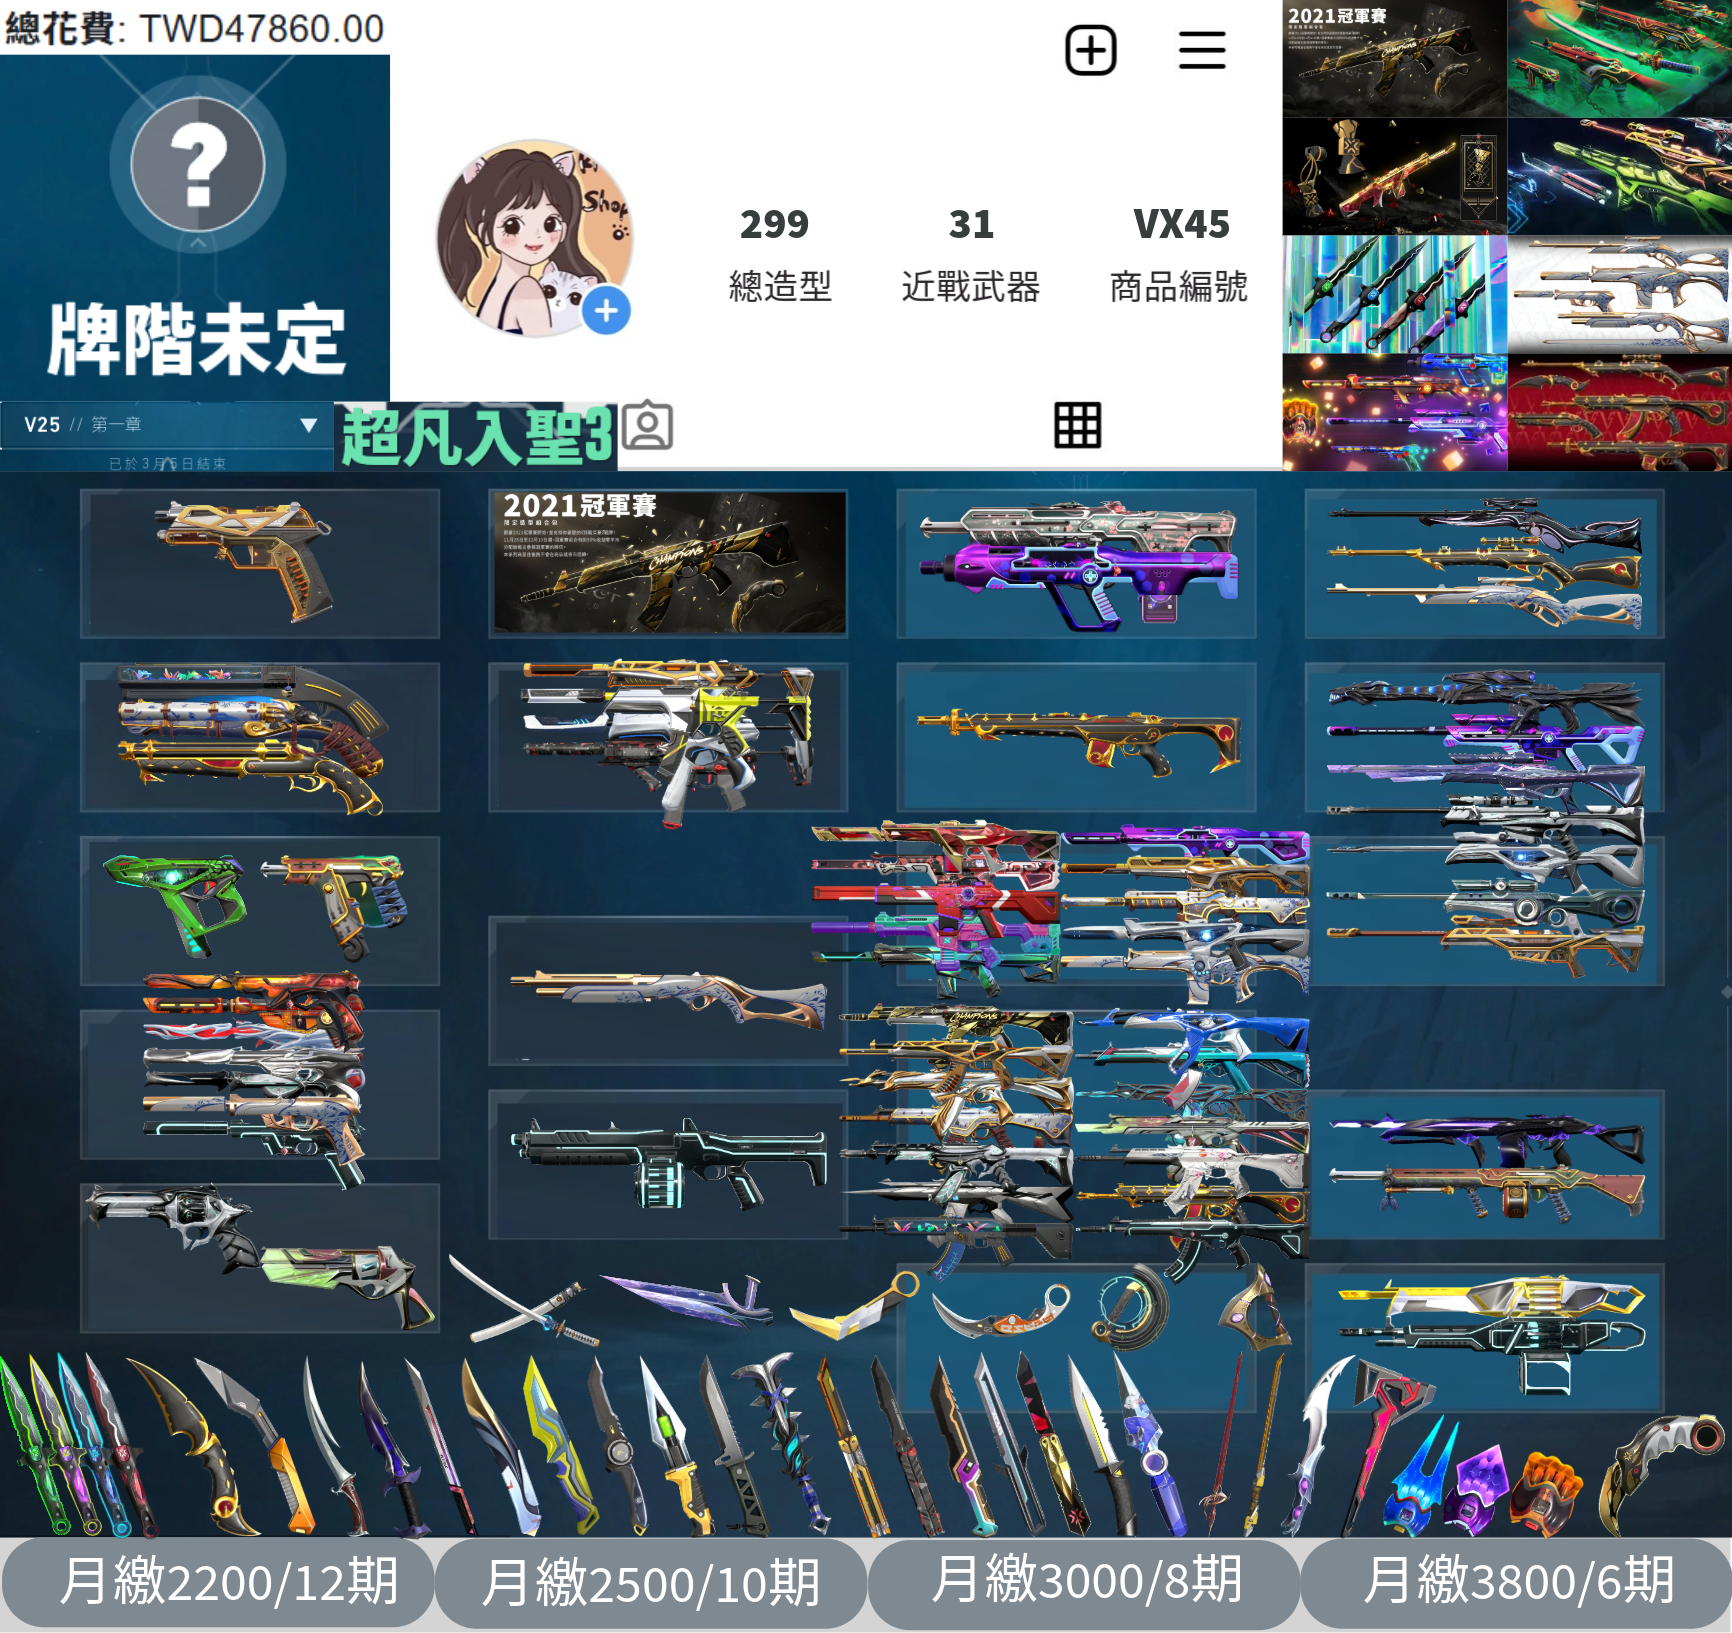Screen dimensions: 1732x1633
Task: Tap the blue plus badge on avatar
Action: pos(606,311)
